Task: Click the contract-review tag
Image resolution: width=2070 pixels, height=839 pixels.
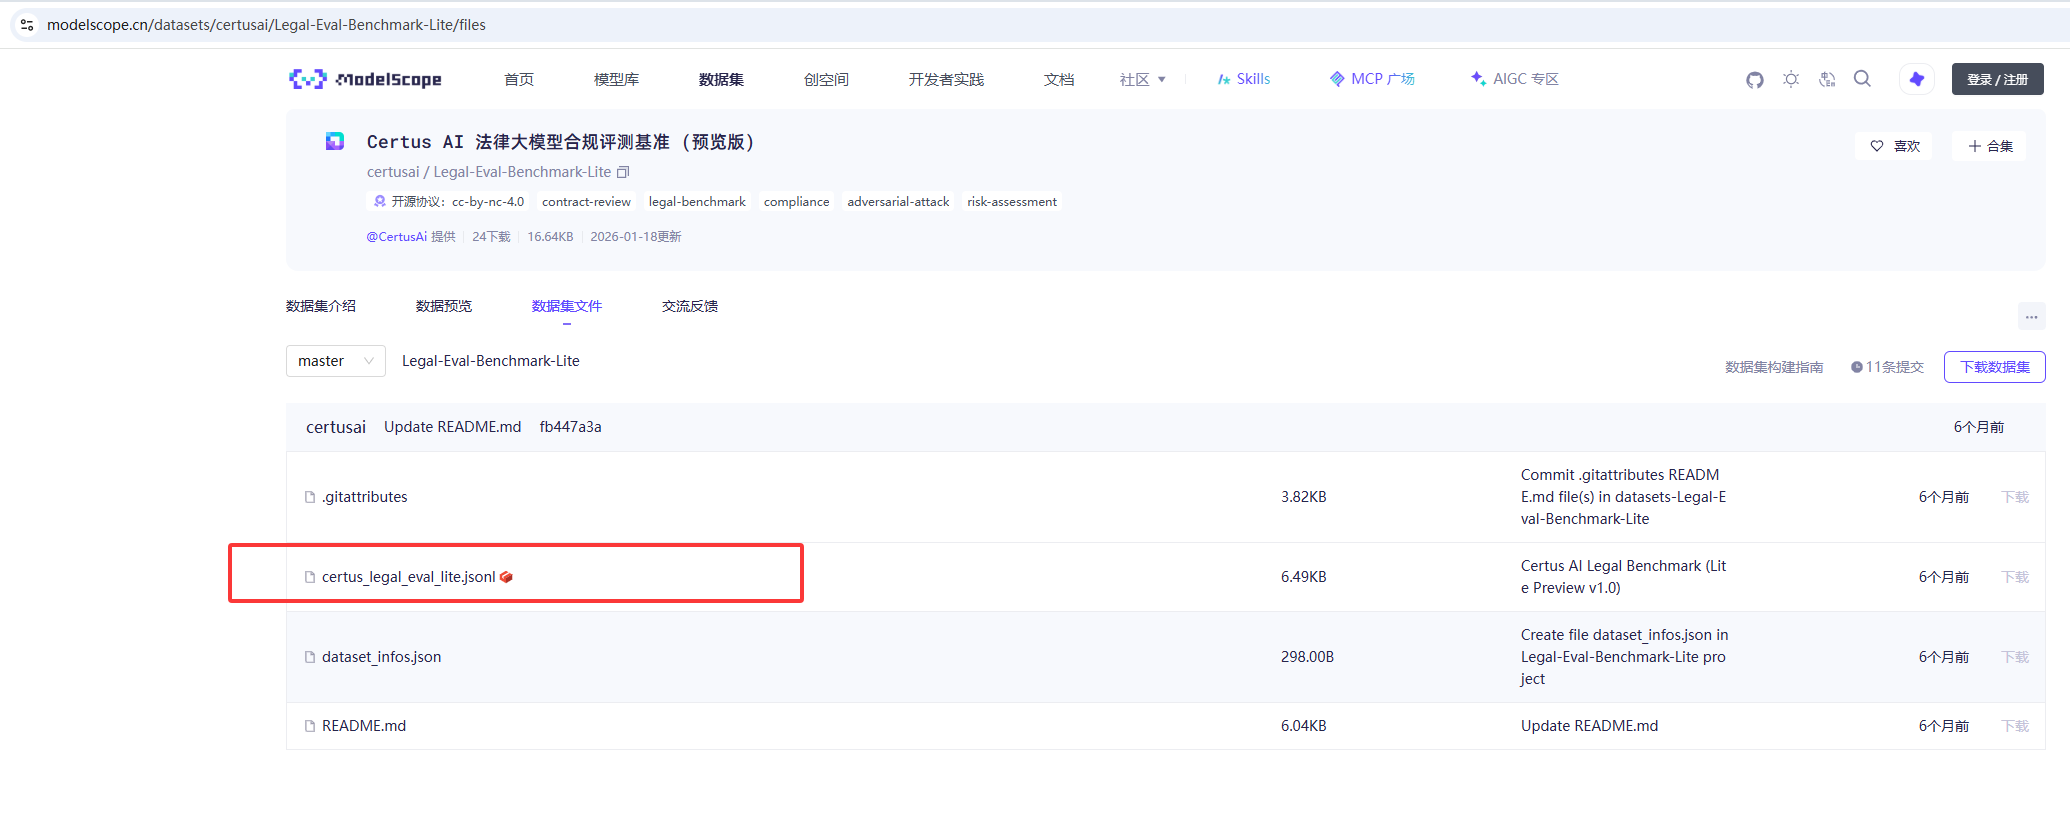Action: [x=586, y=202]
